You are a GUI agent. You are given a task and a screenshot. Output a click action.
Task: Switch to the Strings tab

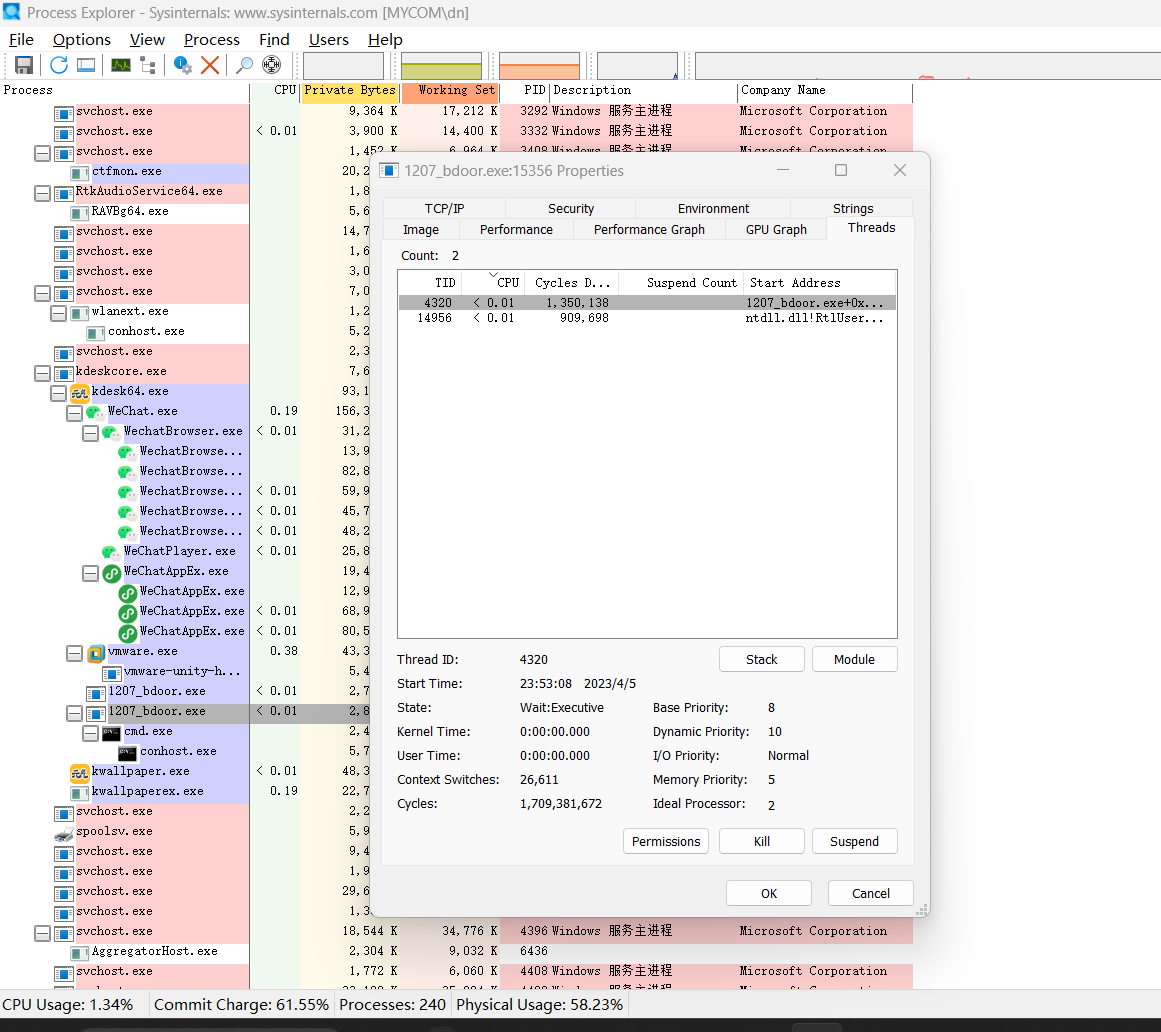pyautogui.click(x=852, y=208)
